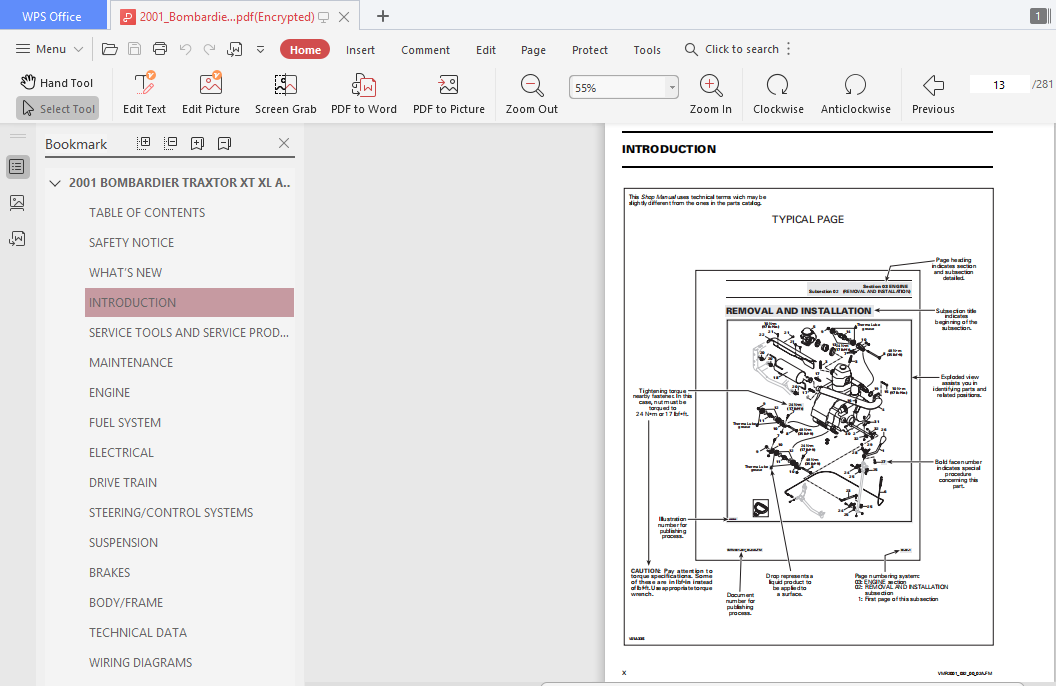This screenshot has height=686, width=1056.
Task: Click the 'Click to search' box
Action: pos(731,49)
